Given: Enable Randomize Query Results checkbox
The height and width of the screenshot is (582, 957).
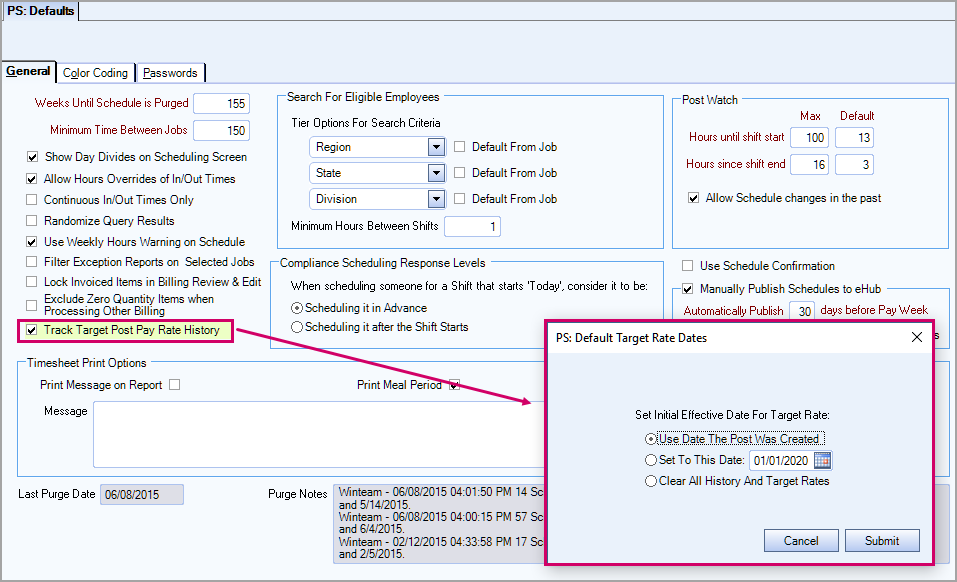Looking at the screenshot, I should click(33, 221).
